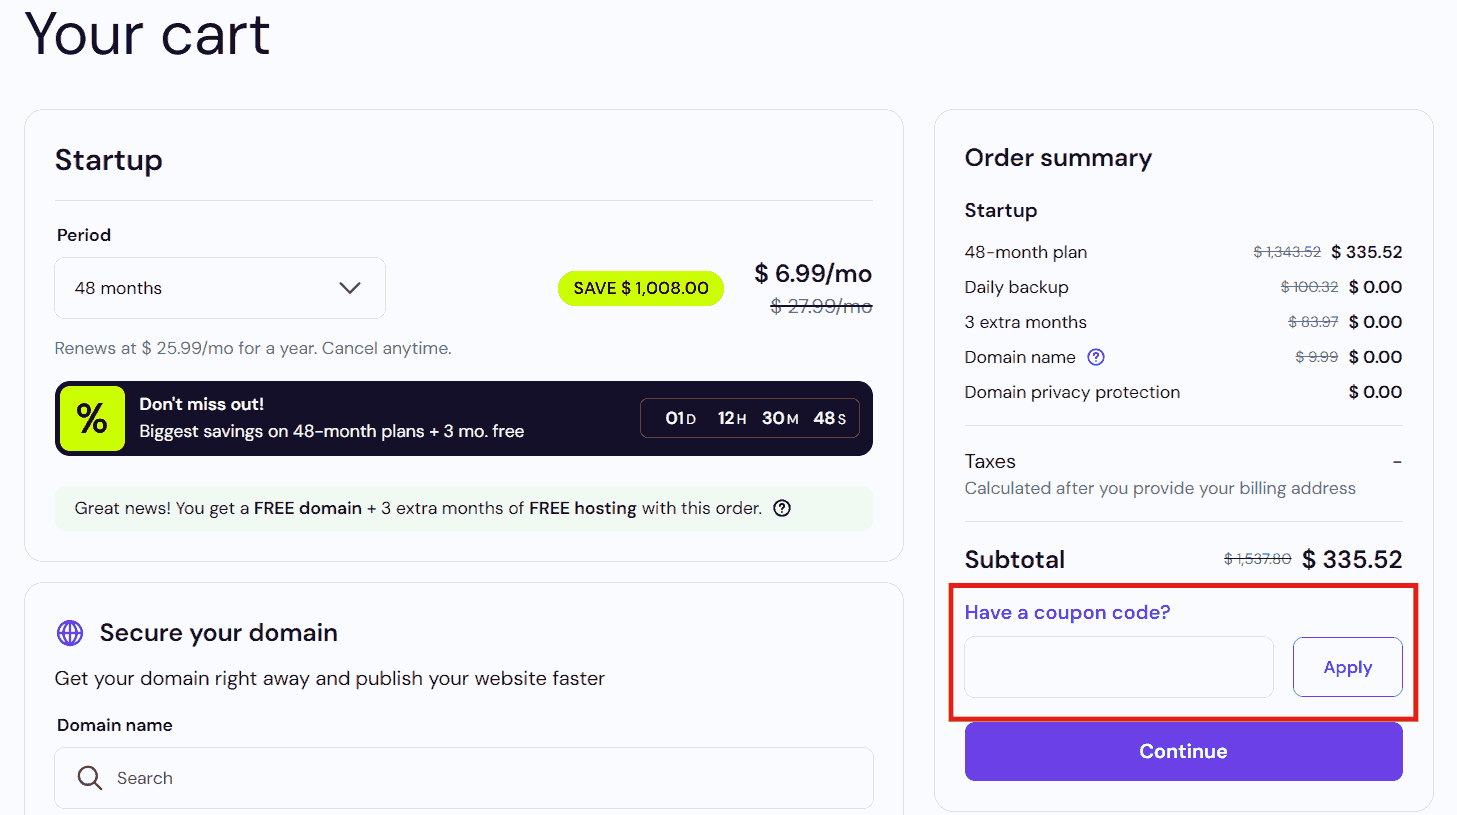Click the globe icon beside Secure your domain
The height and width of the screenshot is (815, 1457).
[x=70, y=633]
